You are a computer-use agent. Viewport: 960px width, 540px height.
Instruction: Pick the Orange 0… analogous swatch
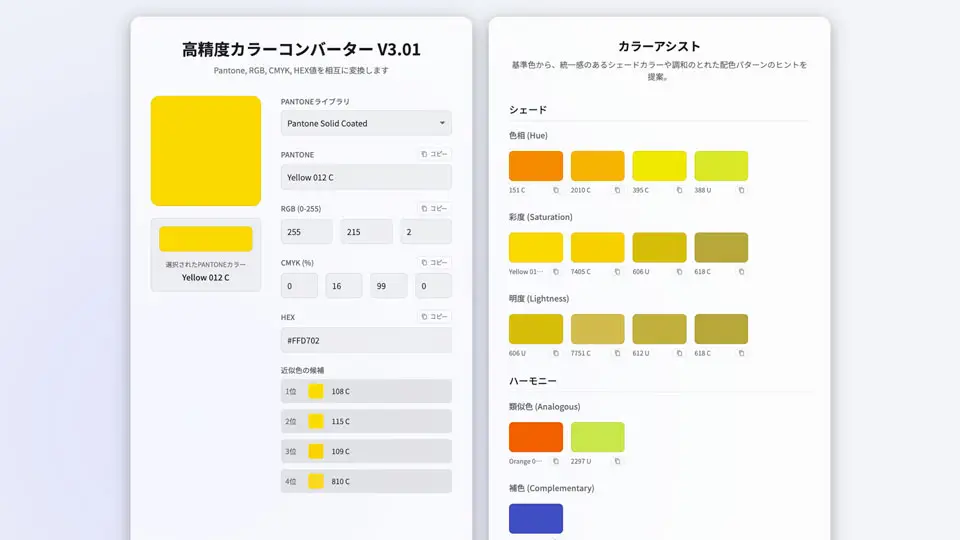pyautogui.click(x=536, y=437)
